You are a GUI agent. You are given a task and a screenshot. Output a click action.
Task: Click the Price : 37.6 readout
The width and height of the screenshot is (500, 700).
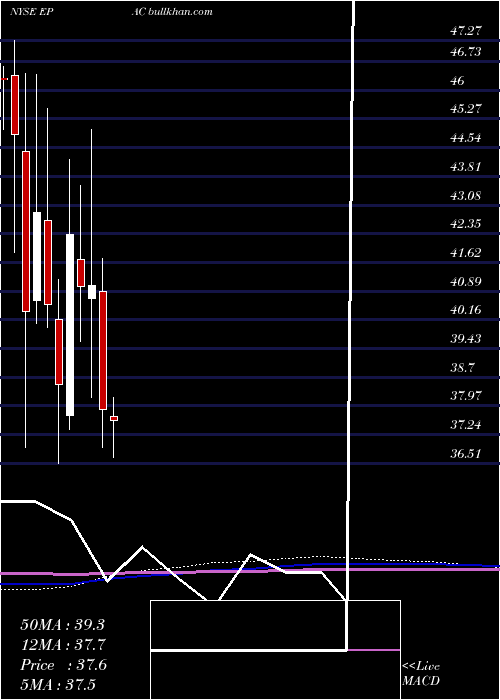point(63,665)
